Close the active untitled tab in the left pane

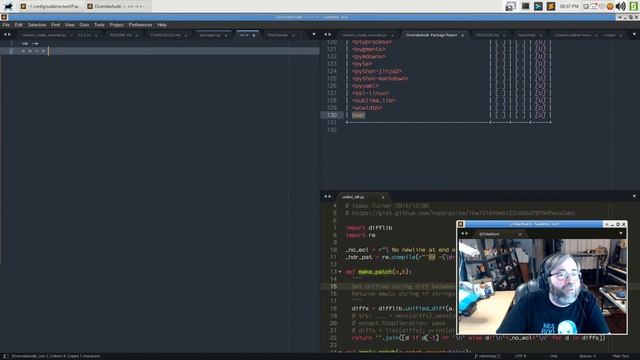(254, 36)
